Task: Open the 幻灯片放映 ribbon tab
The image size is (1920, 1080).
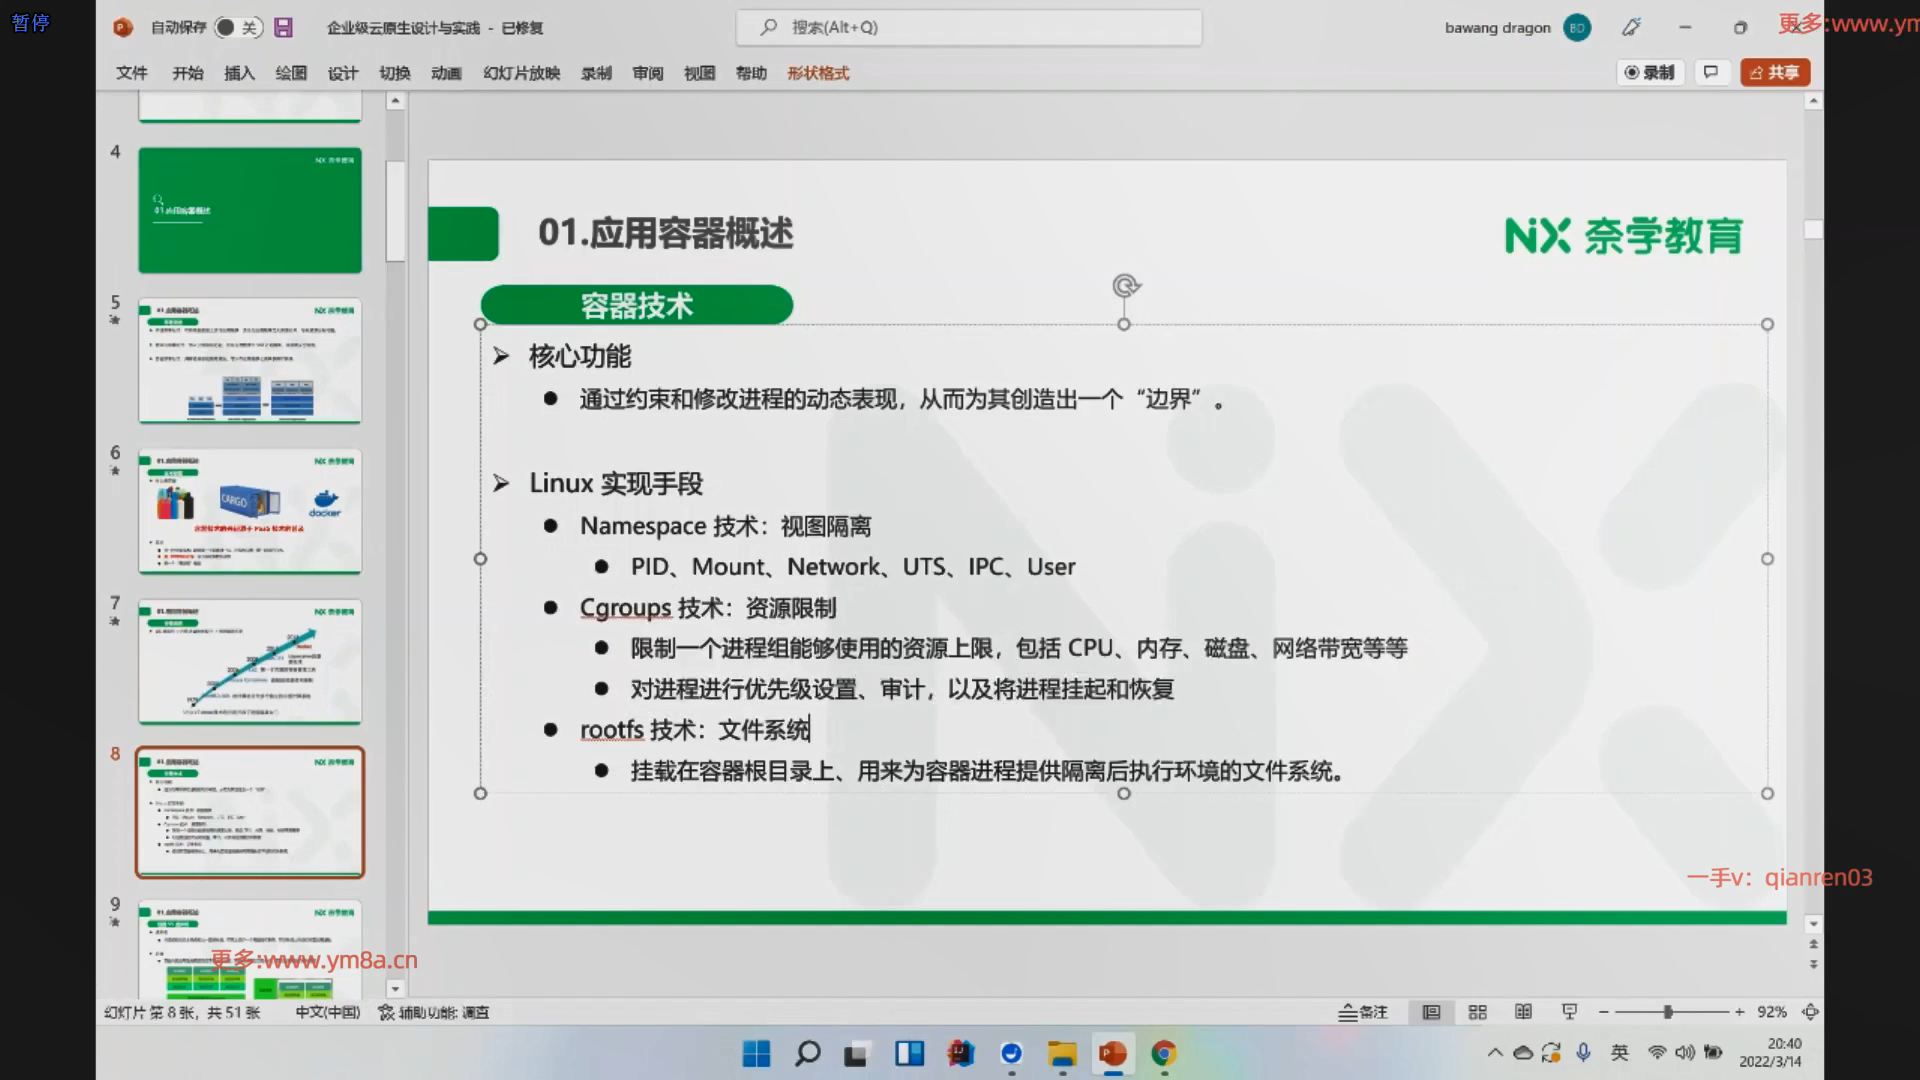Action: click(521, 73)
